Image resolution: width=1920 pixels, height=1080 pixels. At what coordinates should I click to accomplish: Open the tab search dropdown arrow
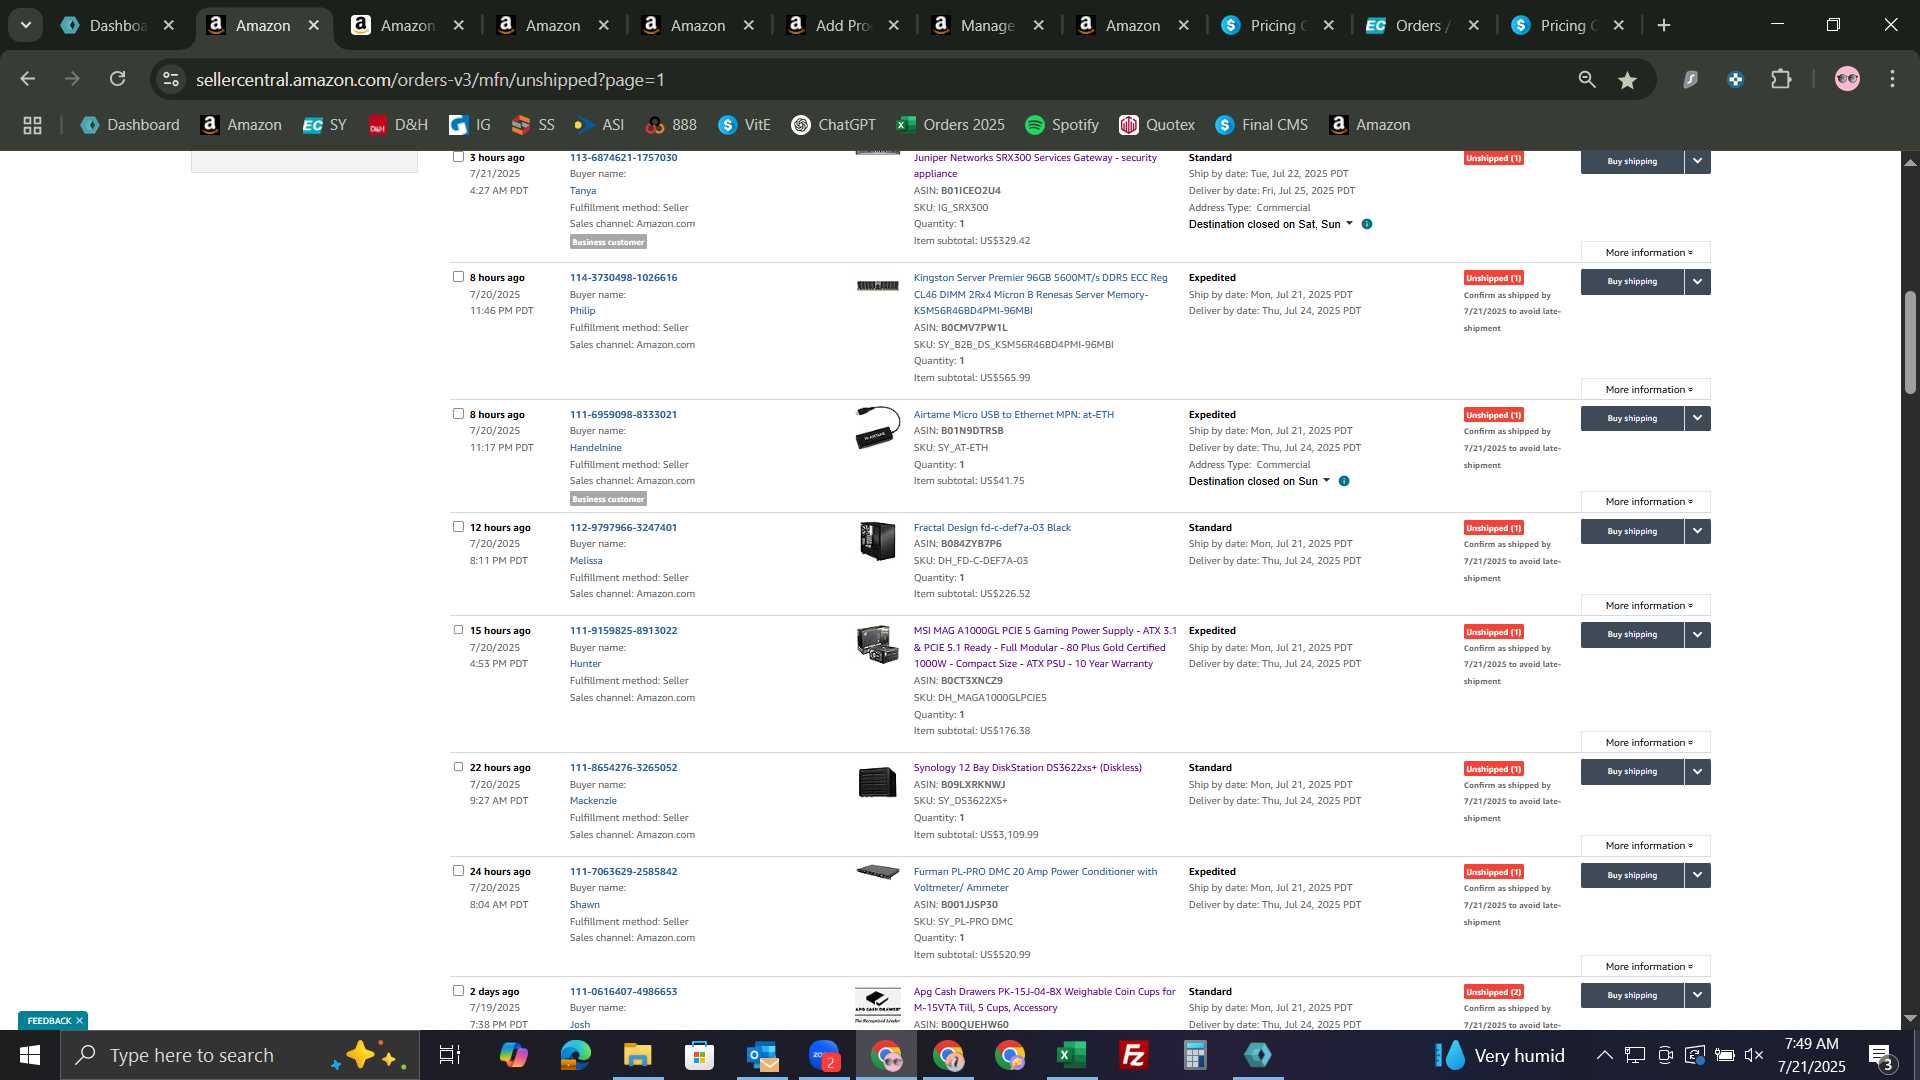click(x=25, y=25)
